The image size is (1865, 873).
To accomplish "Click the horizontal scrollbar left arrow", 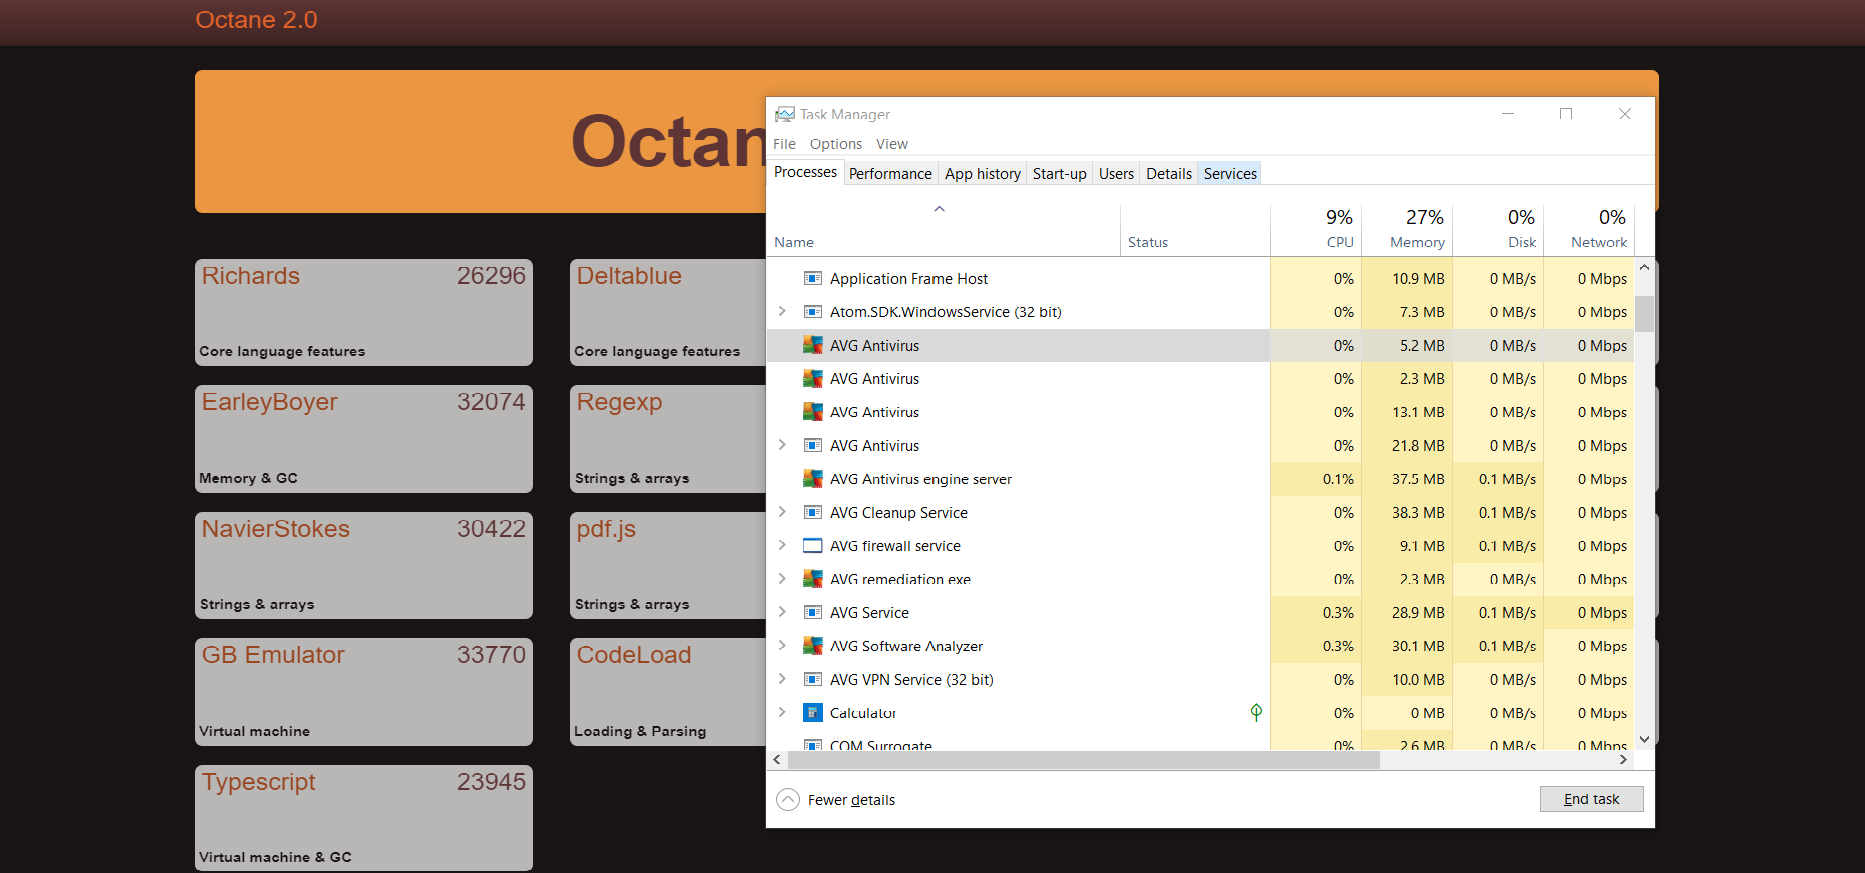I will tap(777, 760).
